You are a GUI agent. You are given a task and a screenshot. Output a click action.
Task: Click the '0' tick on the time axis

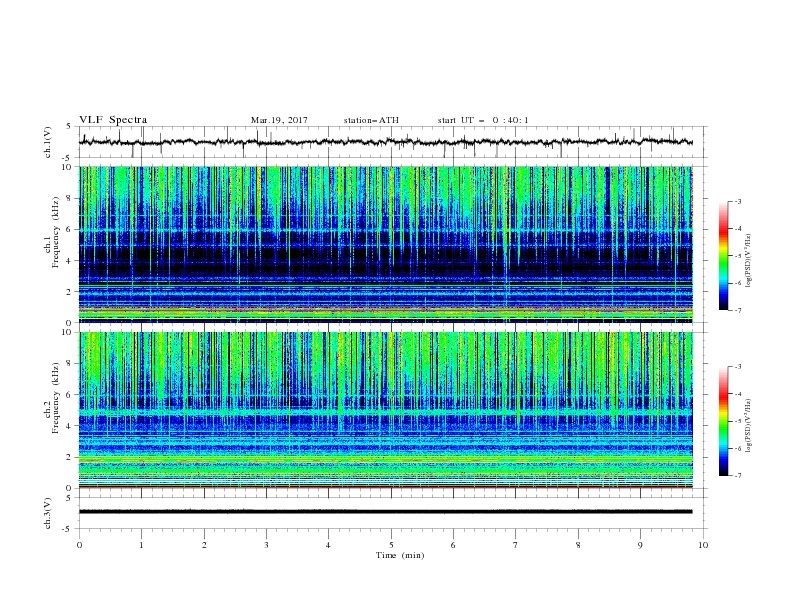79,545
